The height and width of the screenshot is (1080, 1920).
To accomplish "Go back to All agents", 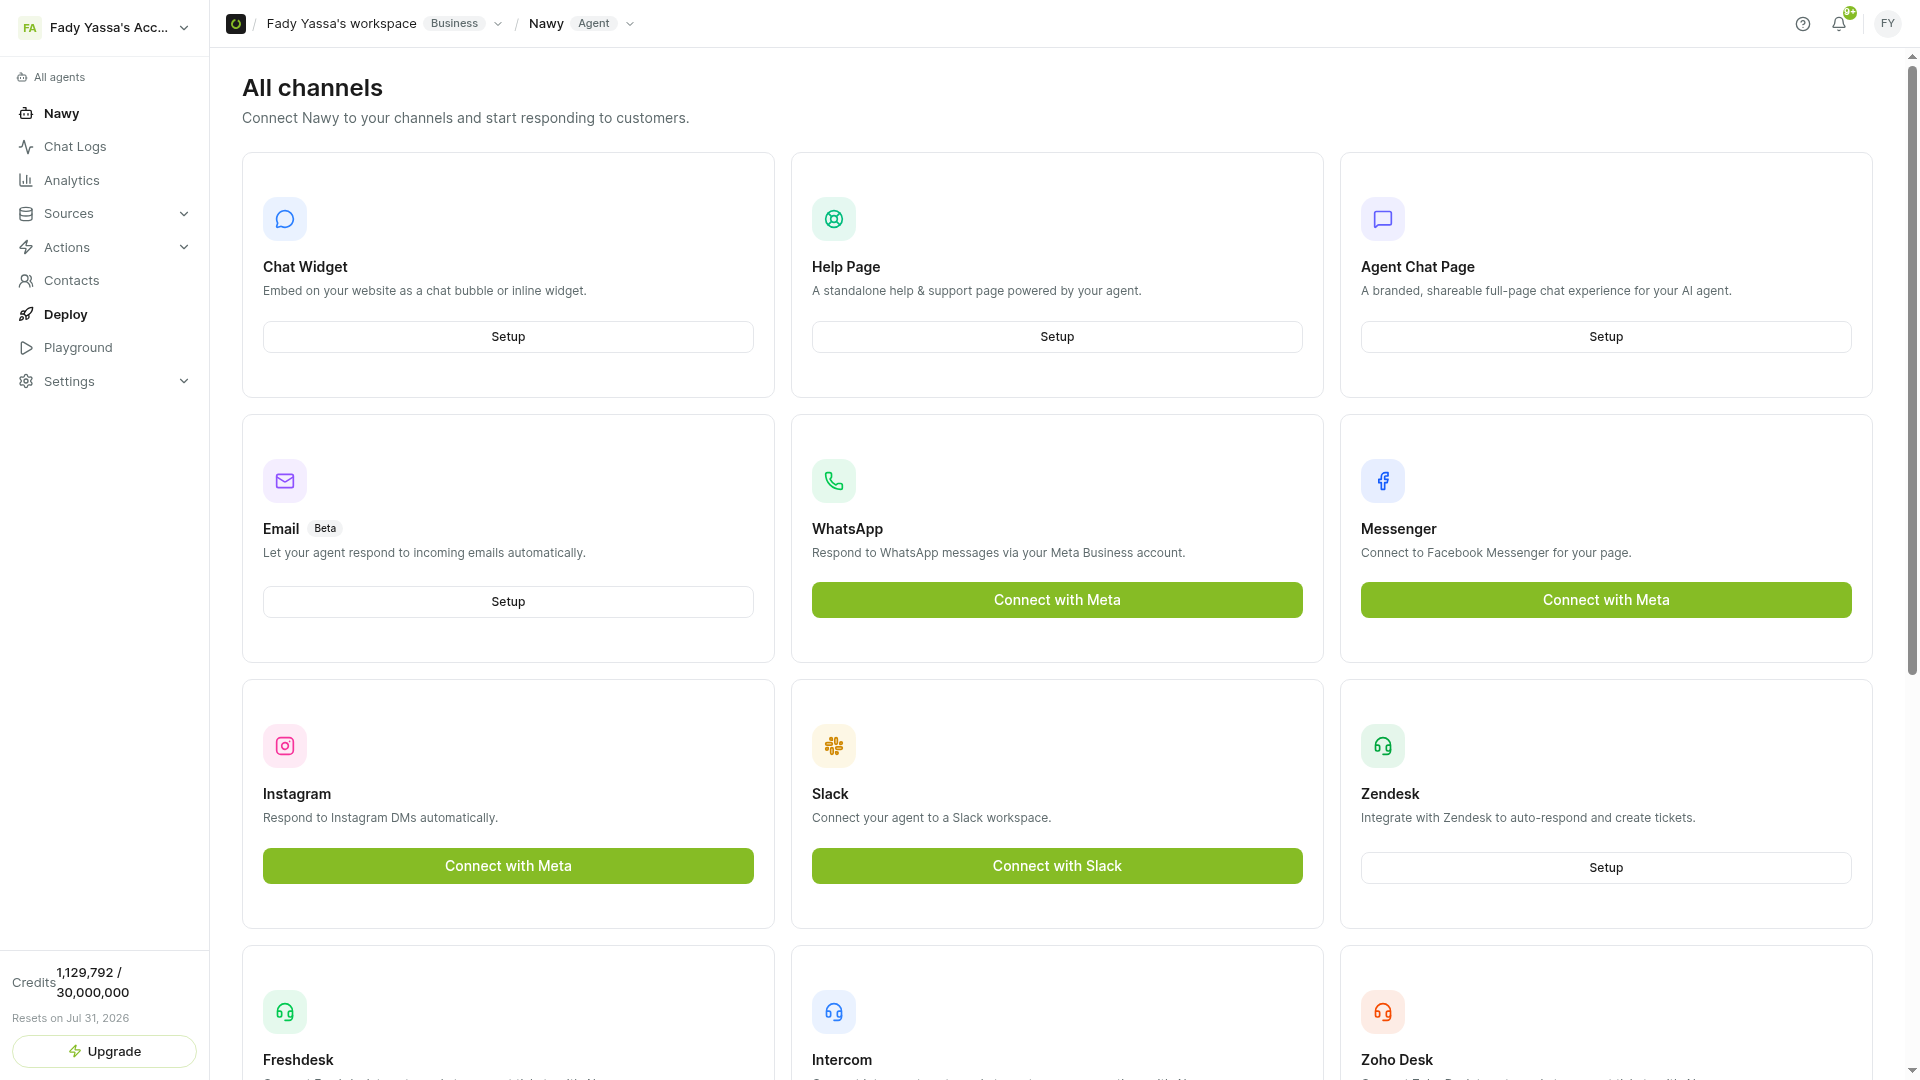I will [51, 78].
